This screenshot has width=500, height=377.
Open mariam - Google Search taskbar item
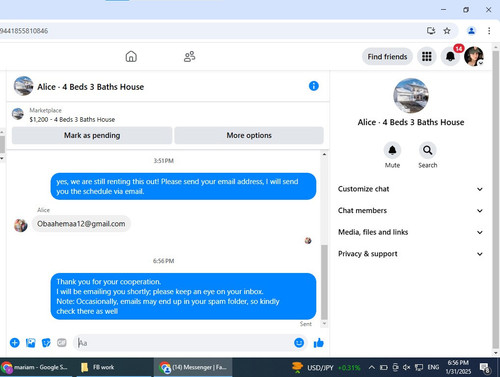[x=37, y=367]
